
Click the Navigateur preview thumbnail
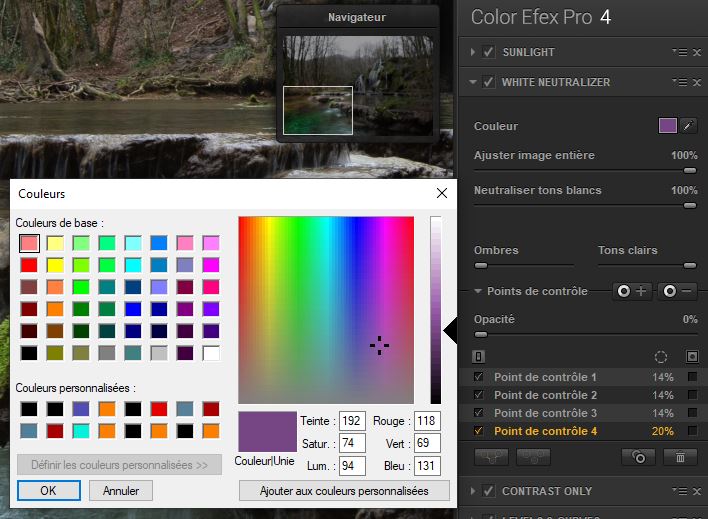click(x=358, y=86)
